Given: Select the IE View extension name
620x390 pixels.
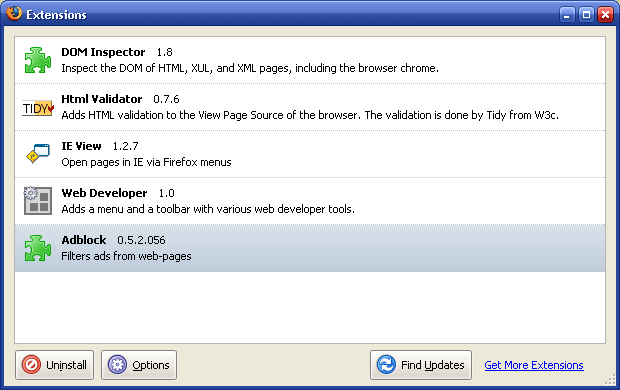Looking at the screenshot, I should [x=81, y=146].
